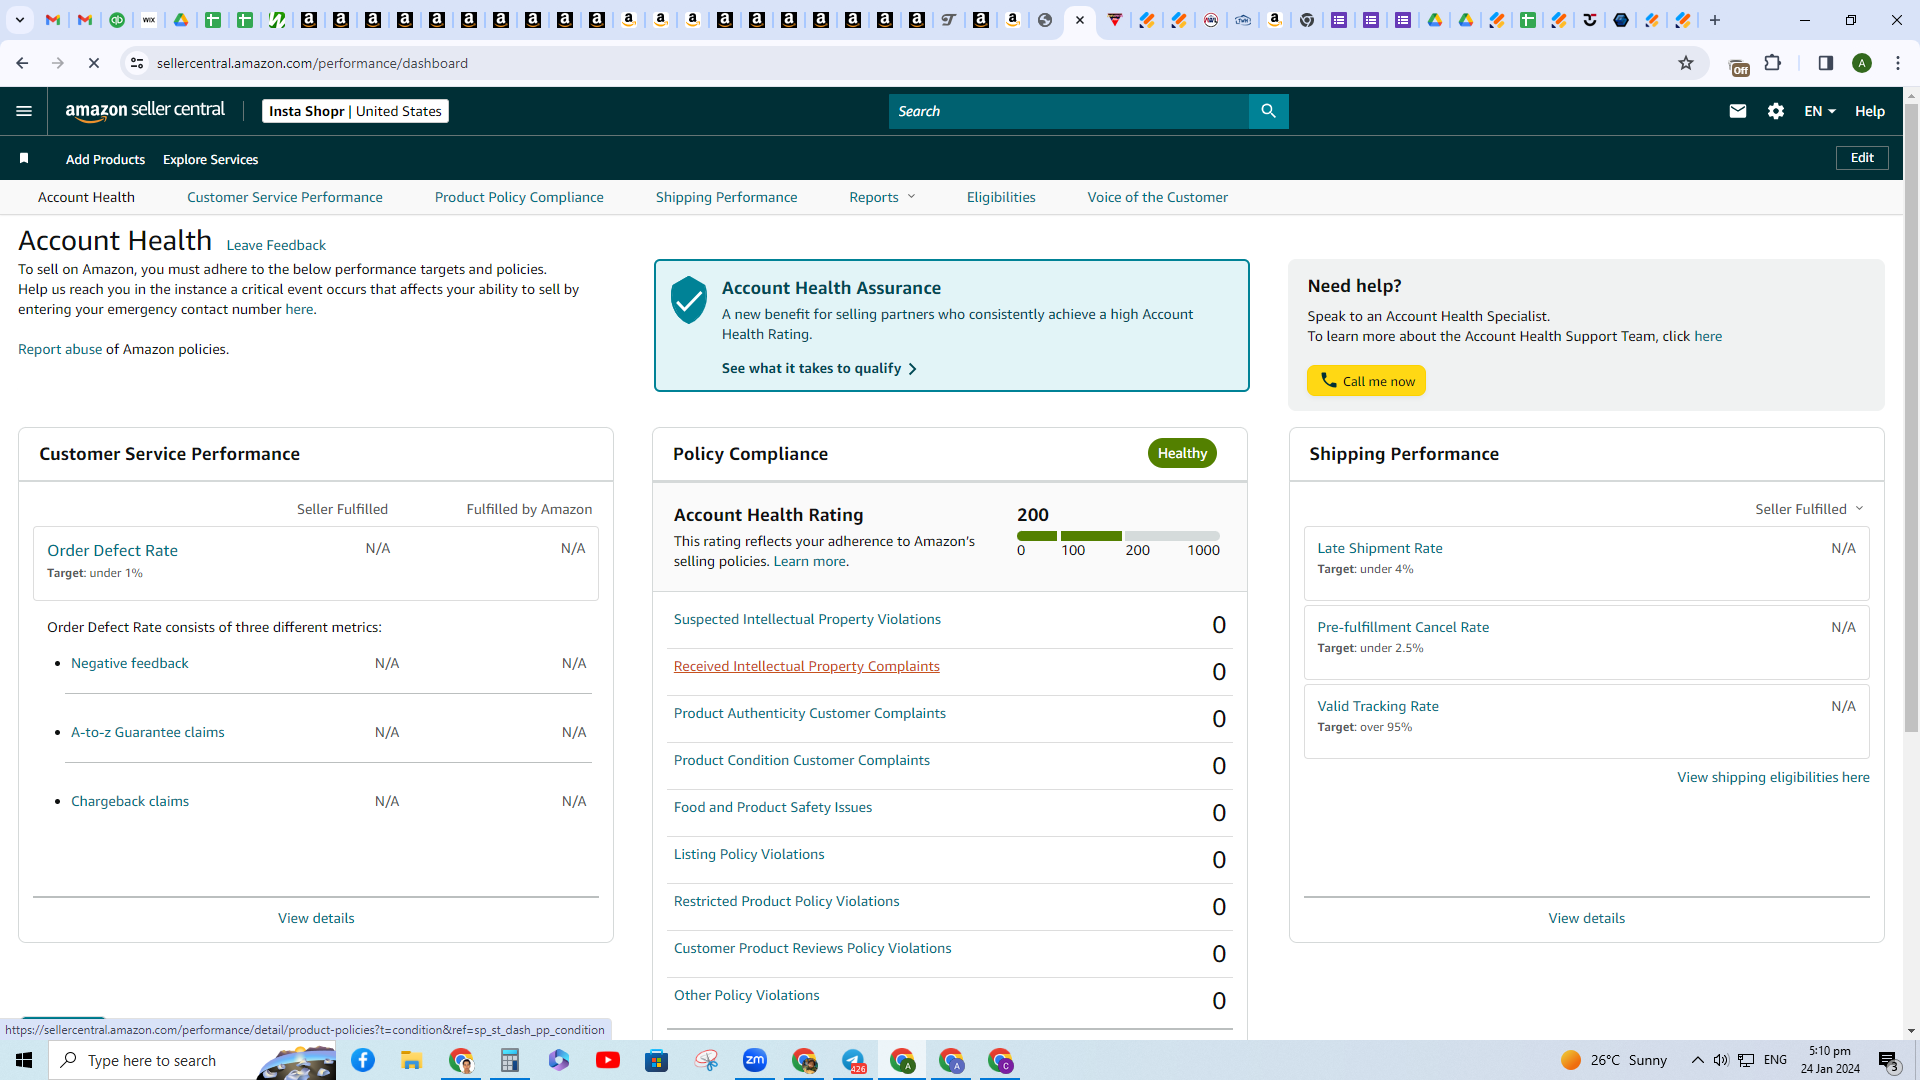Open Chrome side panel

click(x=1825, y=63)
